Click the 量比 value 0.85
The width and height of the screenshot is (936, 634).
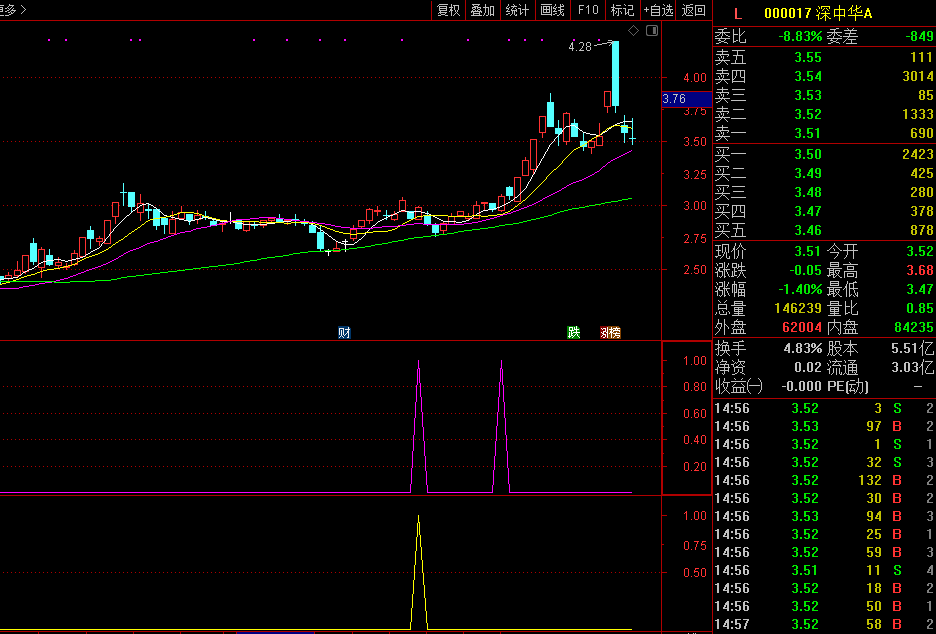tap(919, 309)
